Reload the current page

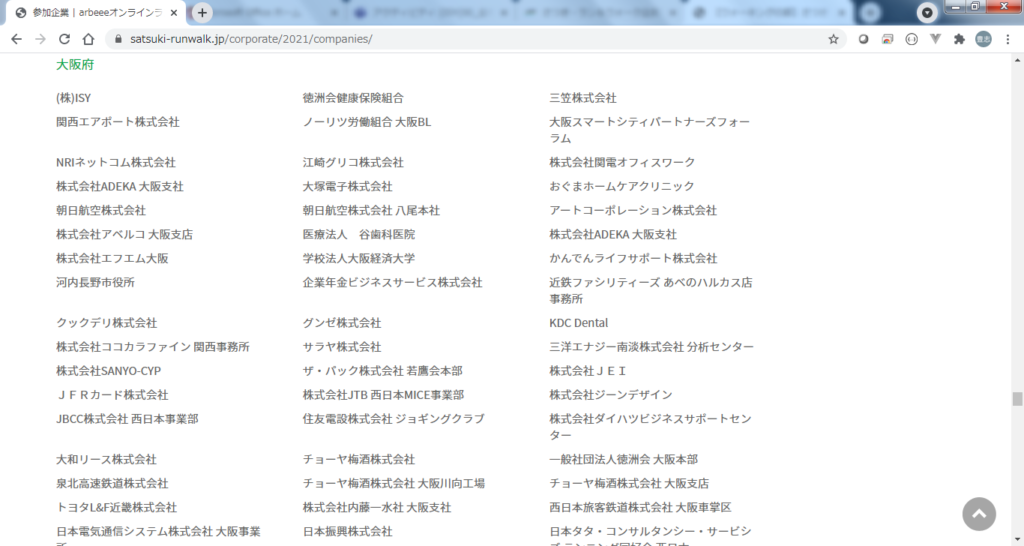[64, 39]
